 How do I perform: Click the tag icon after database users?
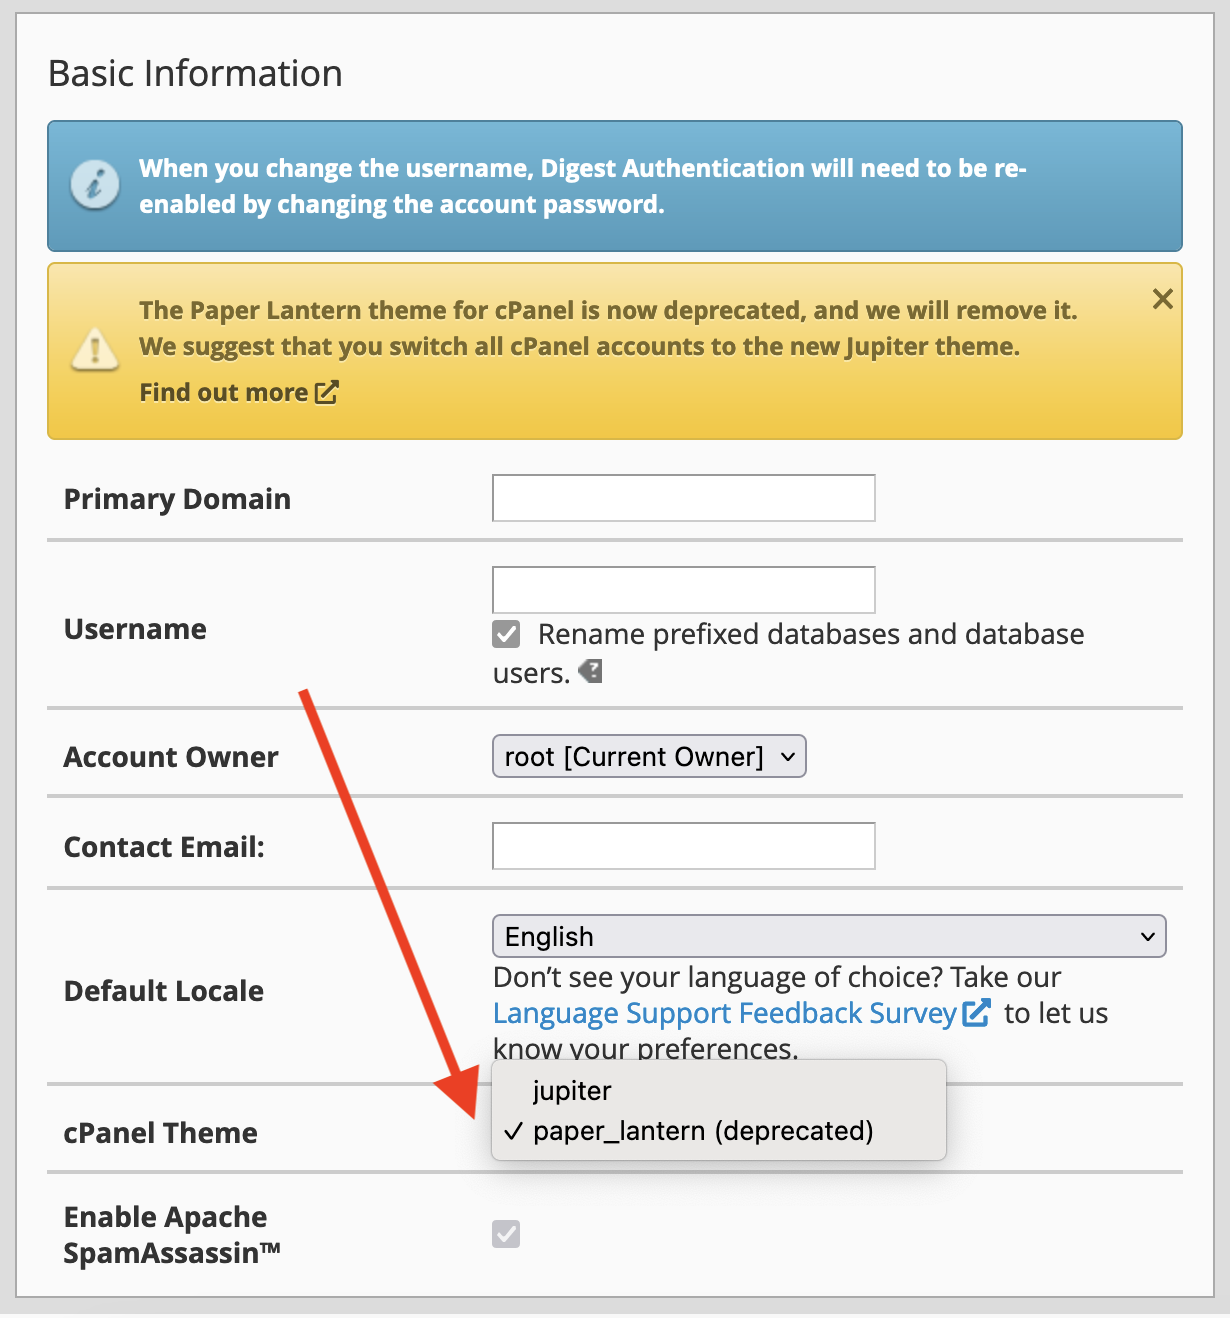pos(591,671)
